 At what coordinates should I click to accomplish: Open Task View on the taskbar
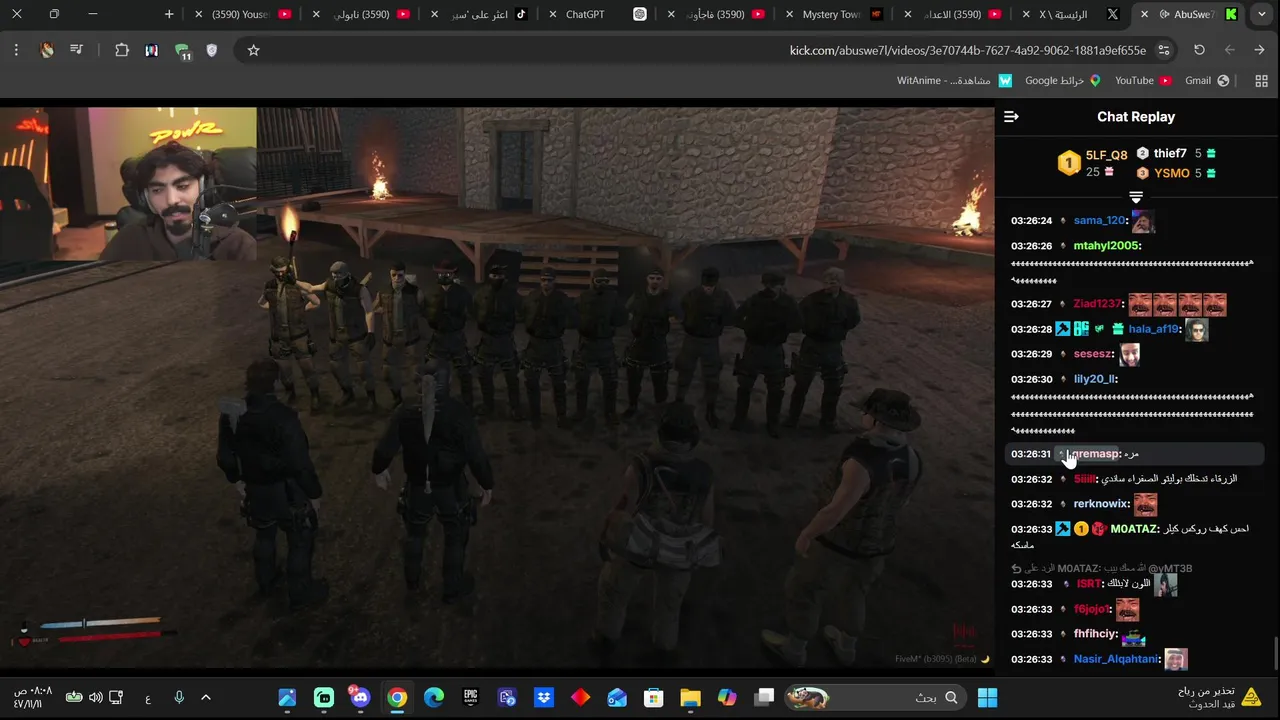pyautogui.click(x=764, y=697)
